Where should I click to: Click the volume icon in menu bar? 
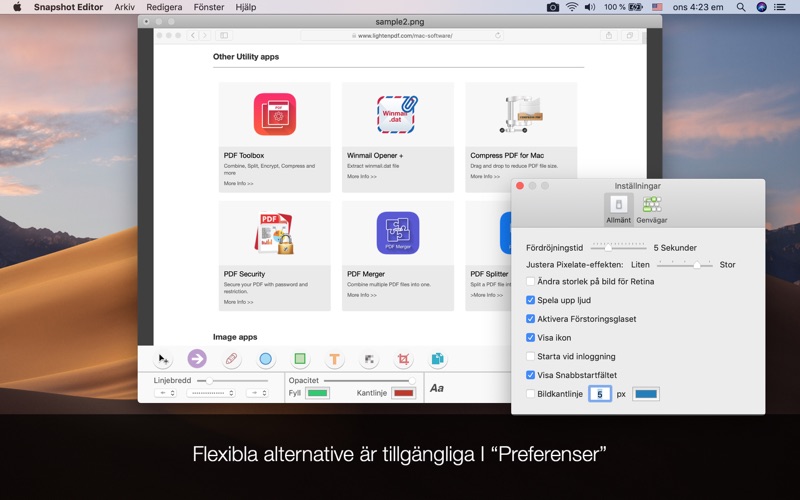tap(590, 7)
